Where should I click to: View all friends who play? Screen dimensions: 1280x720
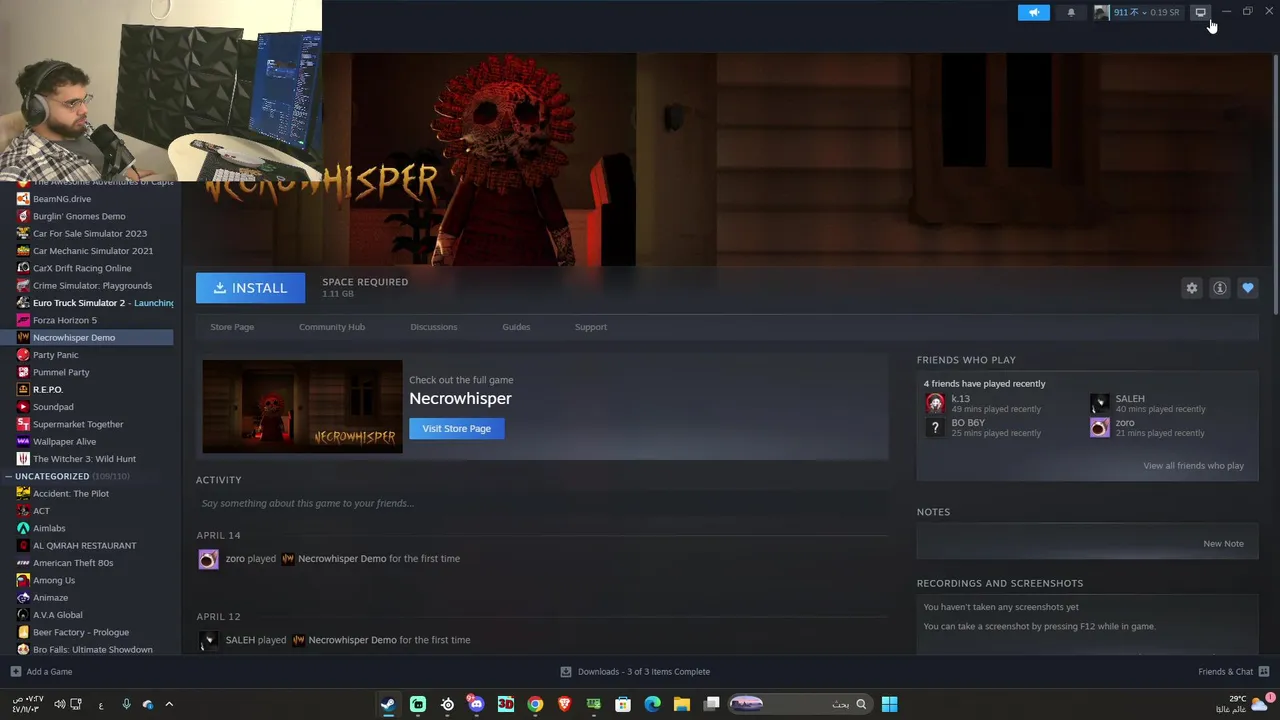pyautogui.click(x=1193, y=466)
